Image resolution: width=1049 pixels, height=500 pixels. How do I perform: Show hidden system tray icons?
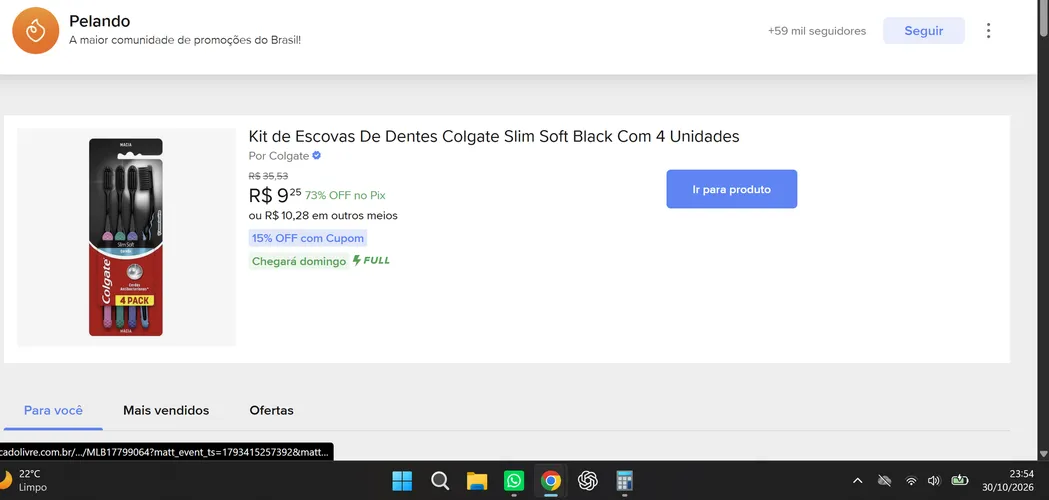point(857,481)
